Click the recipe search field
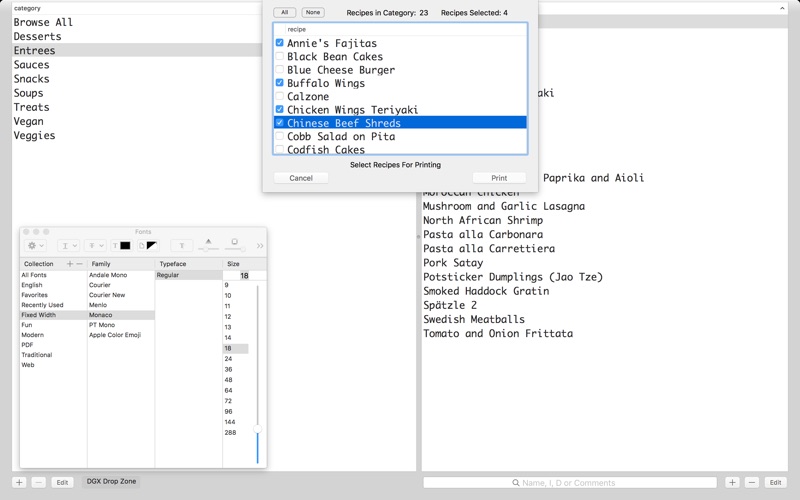Image resolution: width=800 pixels, height=500 pixels. [x=570, y=483]
